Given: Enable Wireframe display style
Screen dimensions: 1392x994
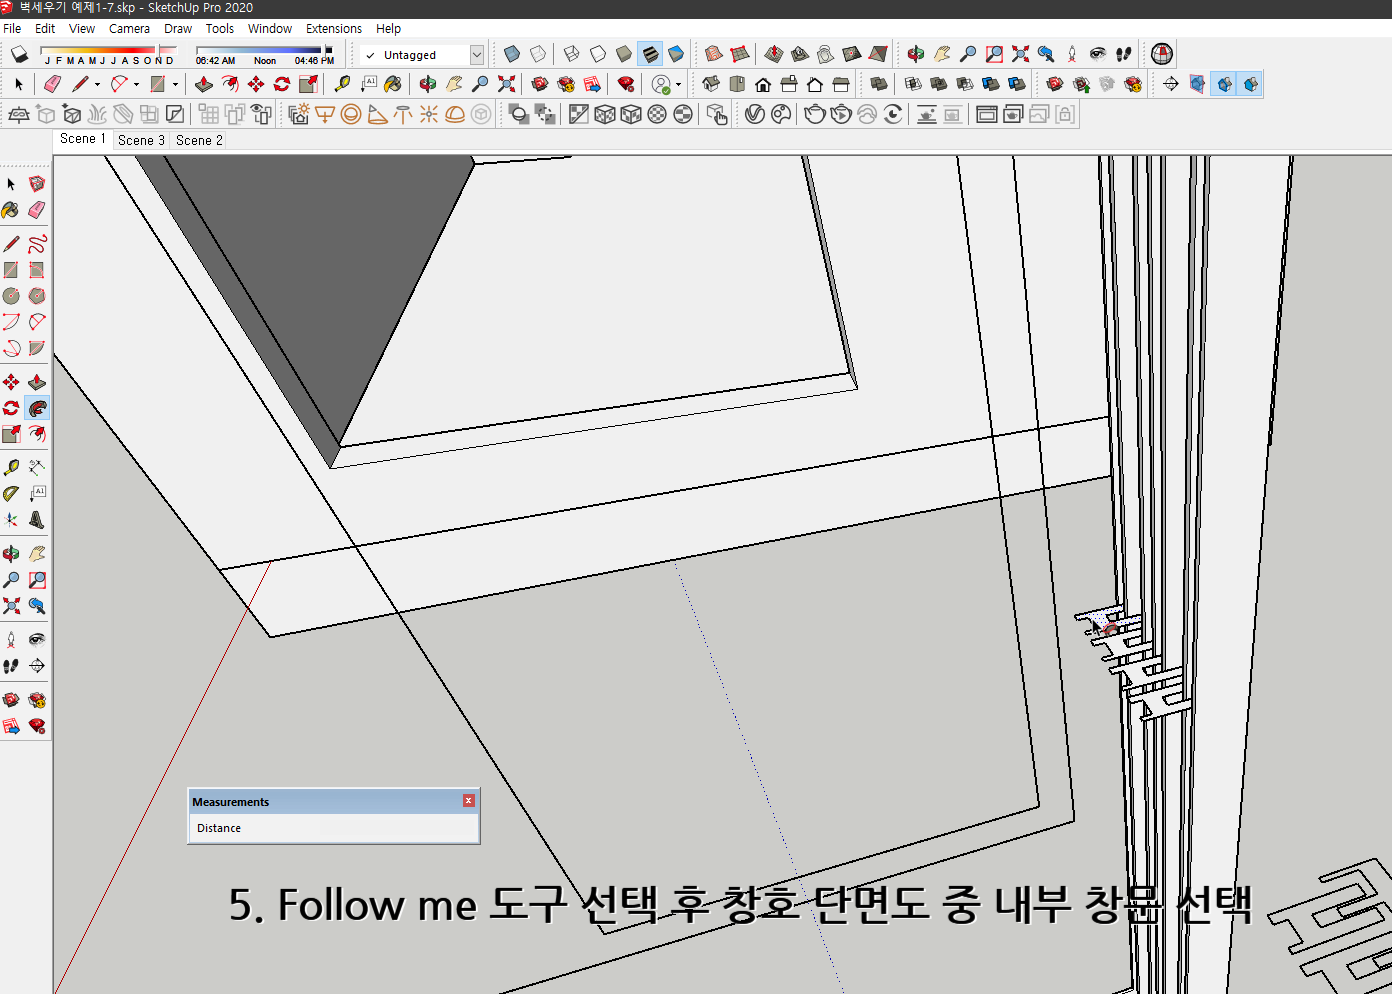Looking at the screenshot, I should coord(570,54).
